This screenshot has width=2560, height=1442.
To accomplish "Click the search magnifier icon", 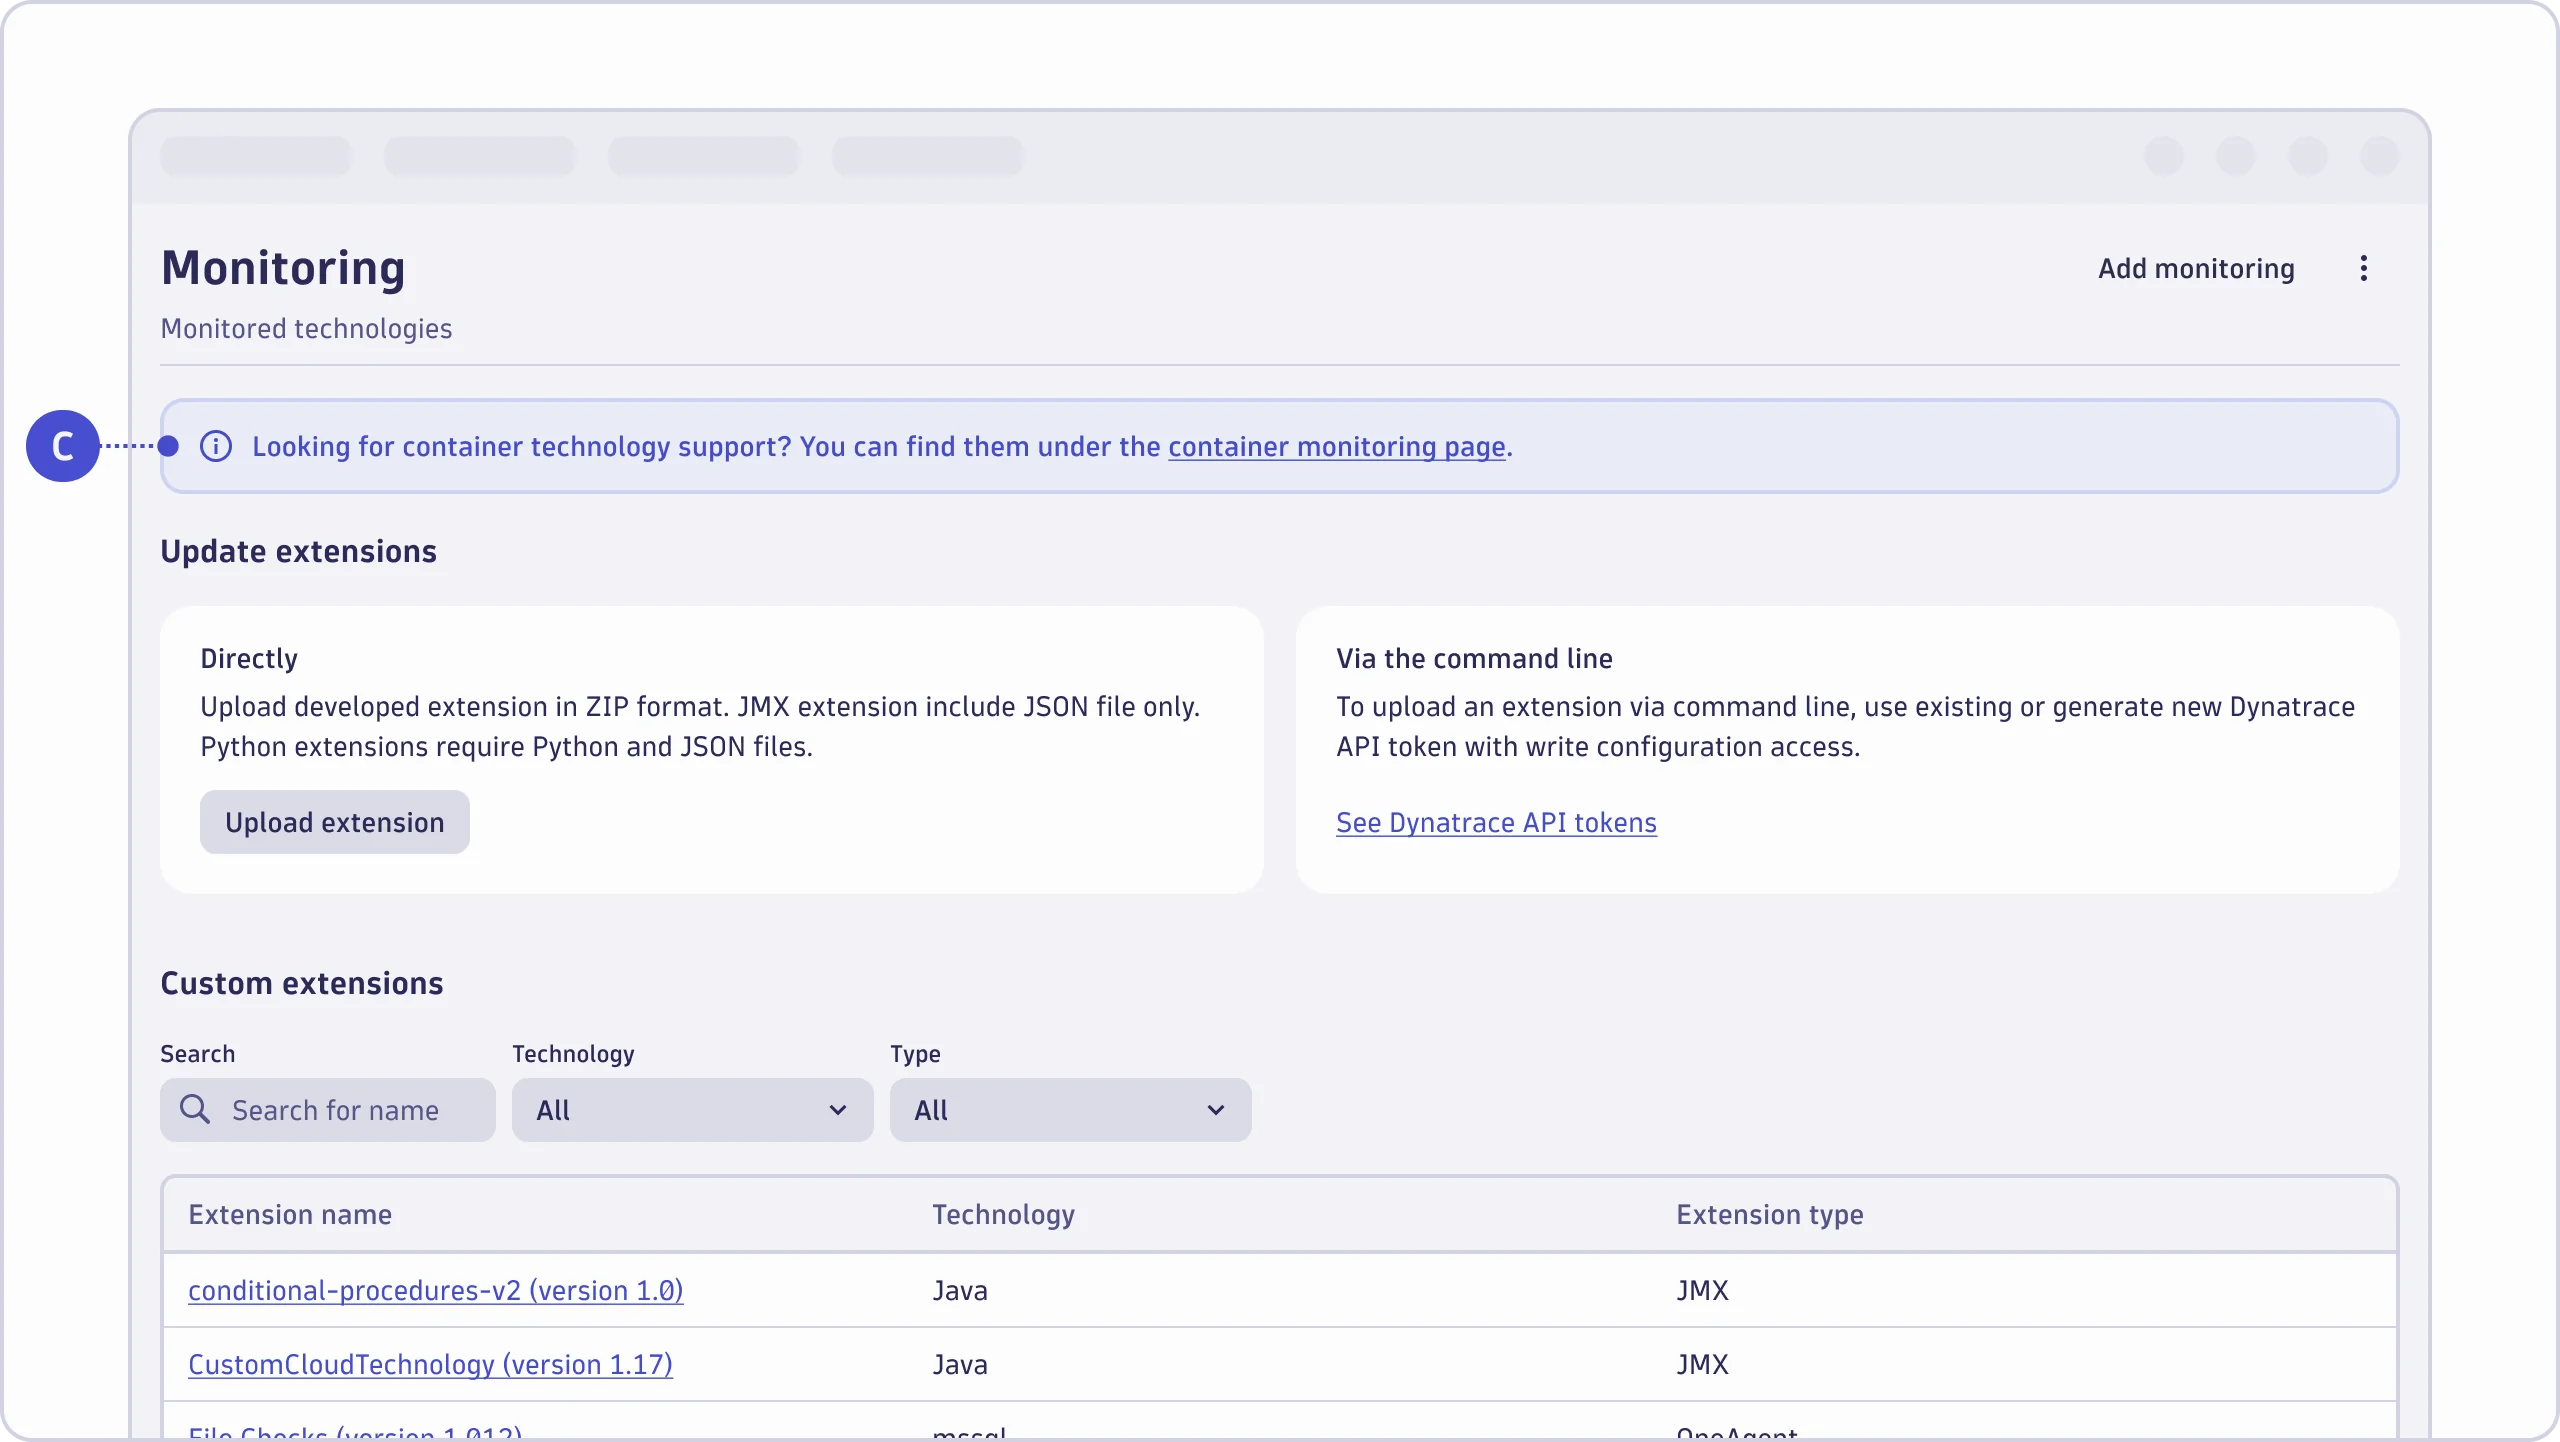I will point(195,1109).
